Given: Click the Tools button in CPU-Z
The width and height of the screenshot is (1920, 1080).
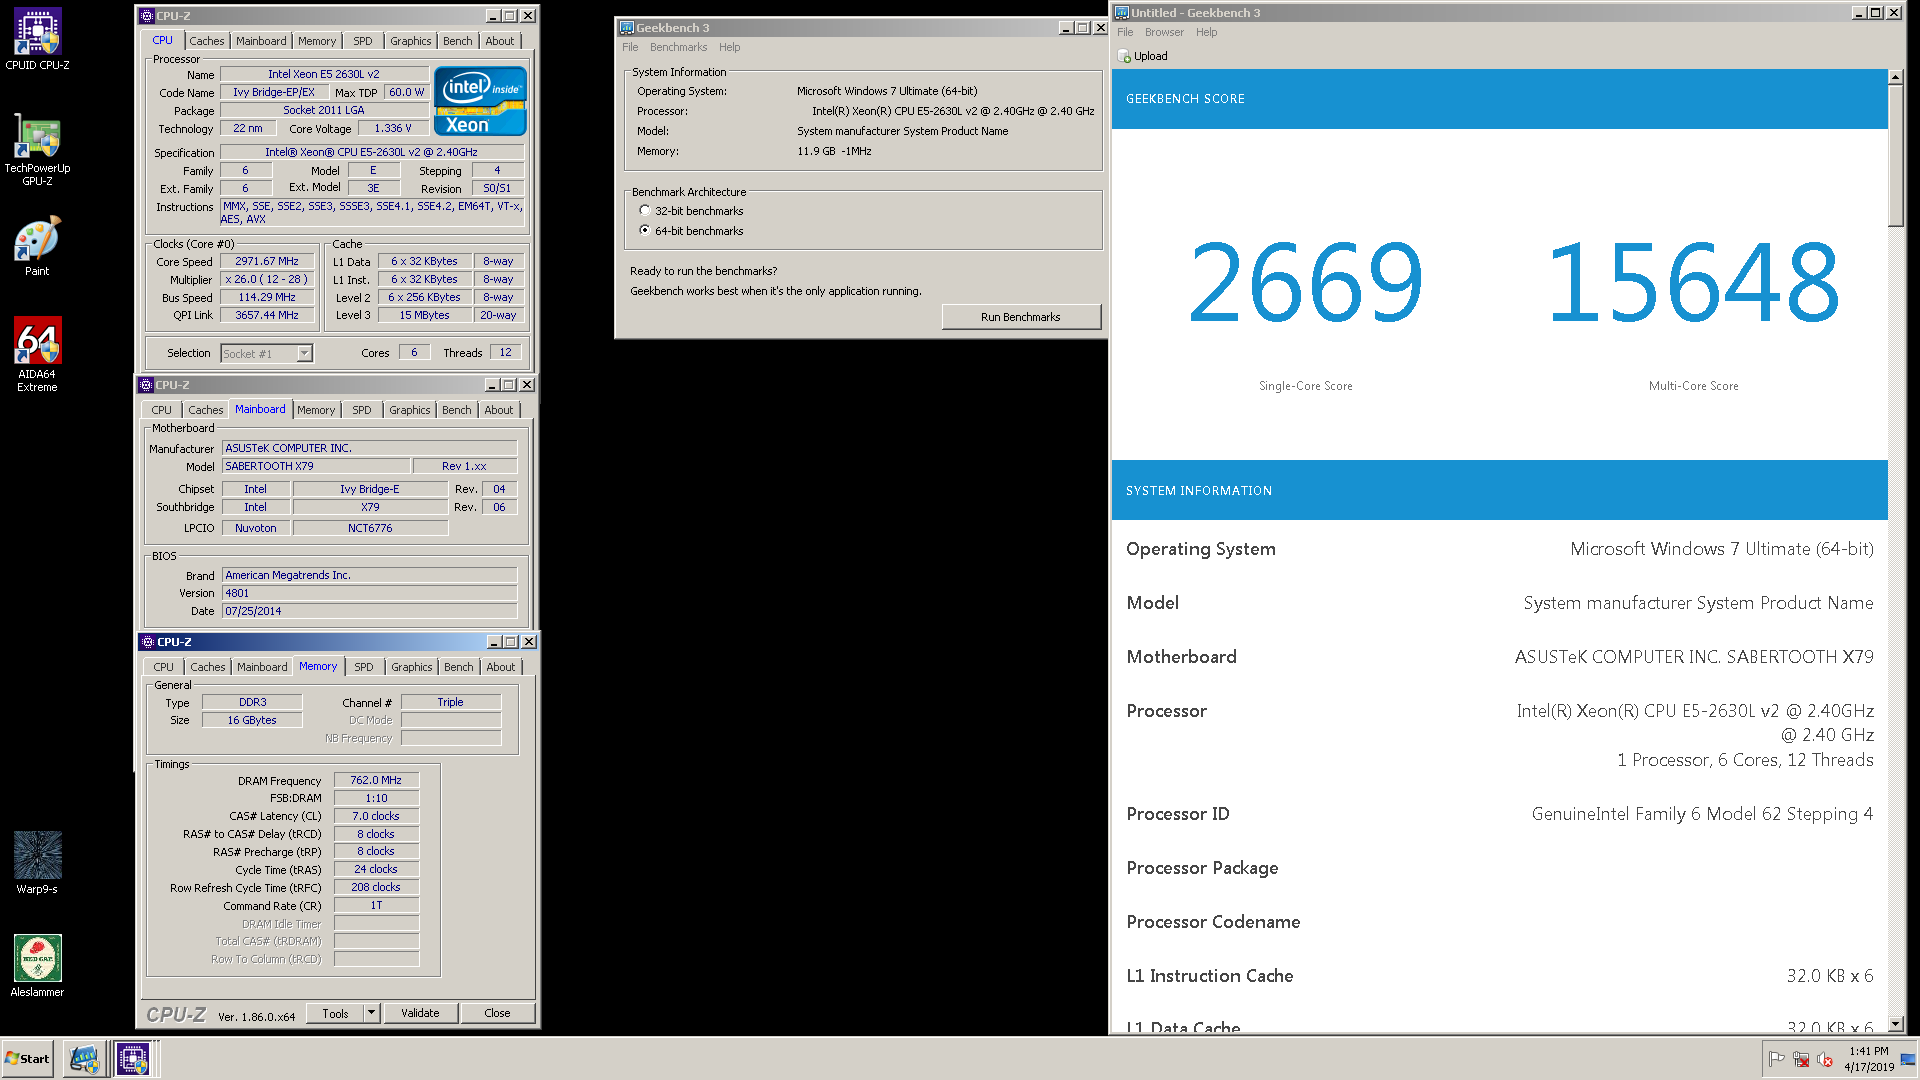Looking at the screenshot, I should point(335,1013).
